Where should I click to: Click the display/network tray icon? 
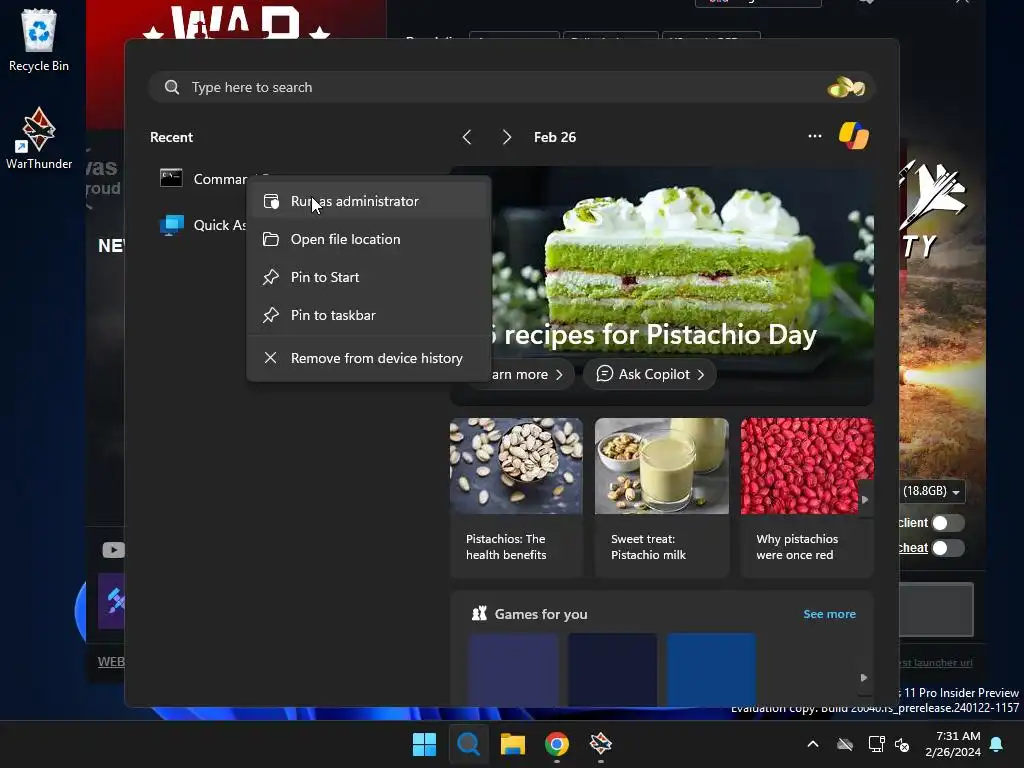[x=876, y=744]
